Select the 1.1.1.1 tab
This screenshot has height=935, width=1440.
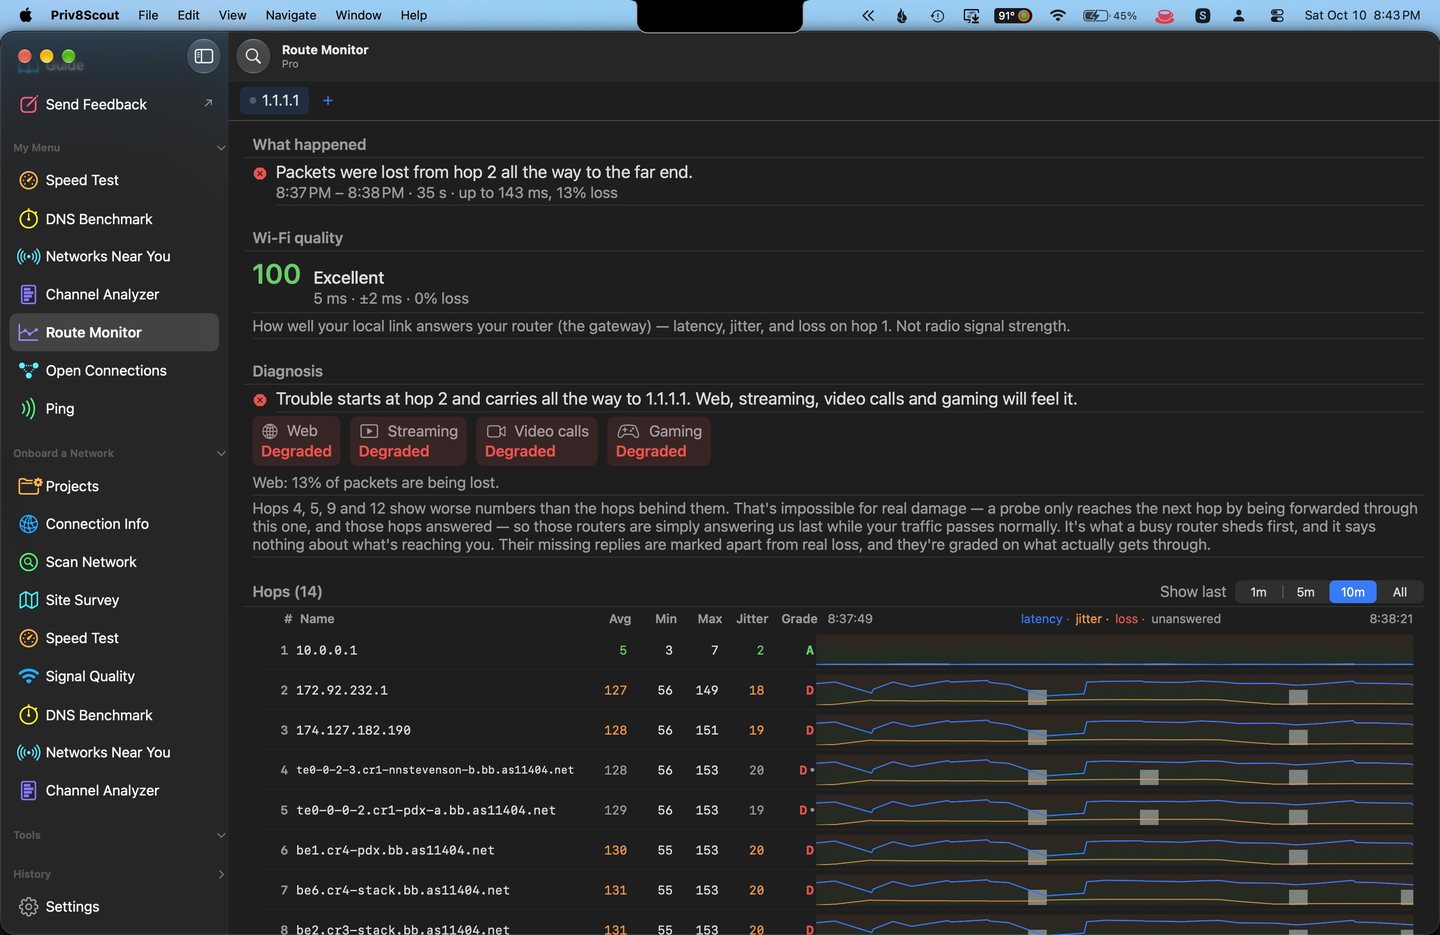pyautogui.click(x=275, y=101)
